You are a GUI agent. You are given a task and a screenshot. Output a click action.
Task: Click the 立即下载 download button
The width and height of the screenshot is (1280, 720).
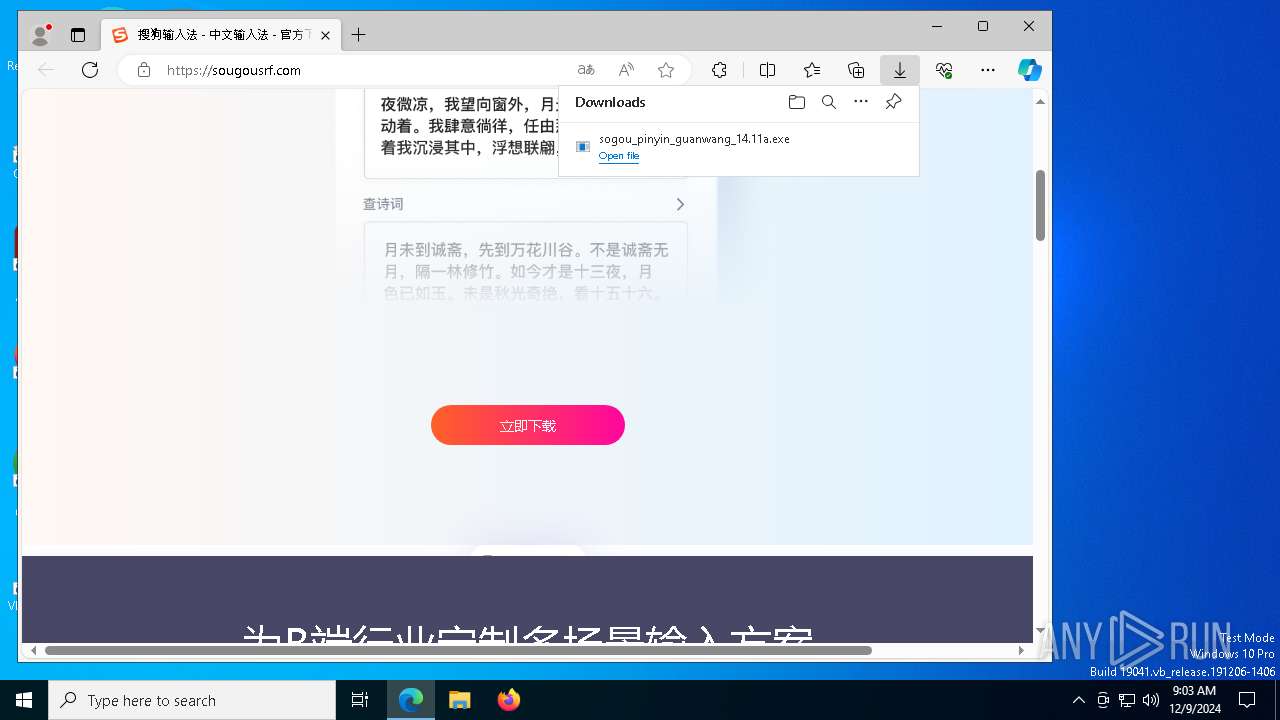pyautogui.click(x=528, y=425)
